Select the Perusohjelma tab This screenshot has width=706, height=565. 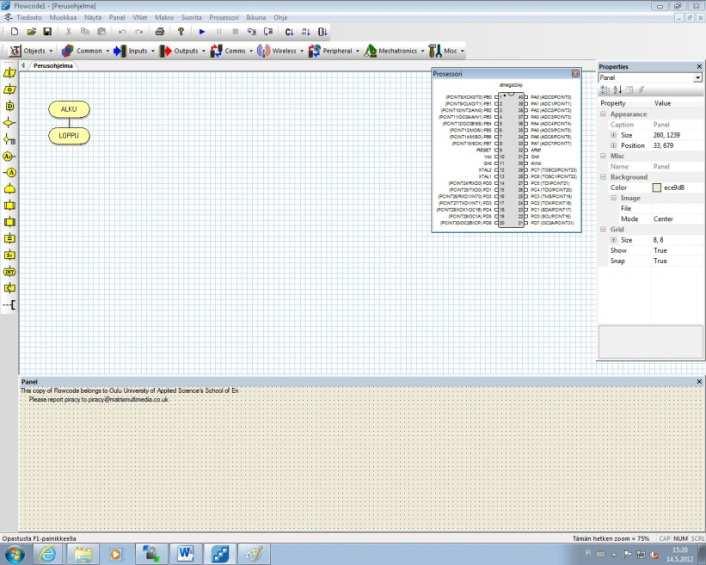click(x=53, y=66)
